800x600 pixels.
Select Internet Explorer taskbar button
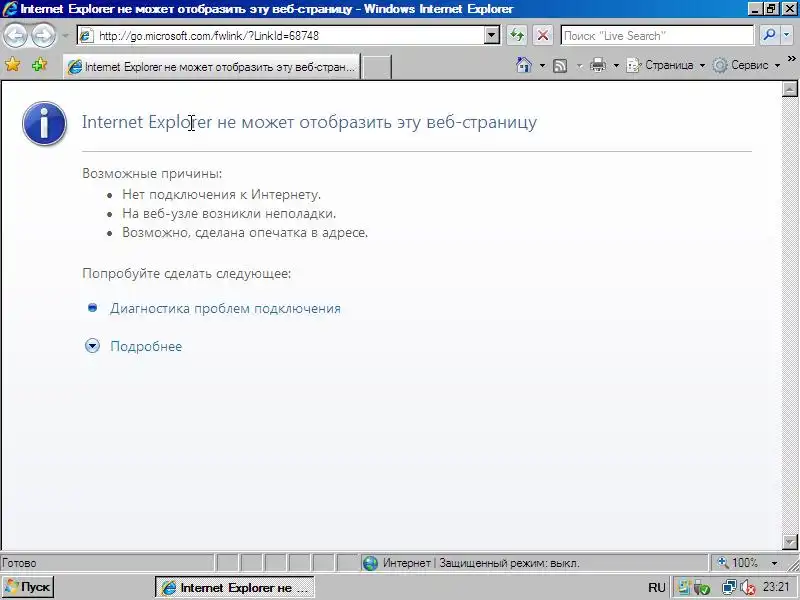[235, 588]
